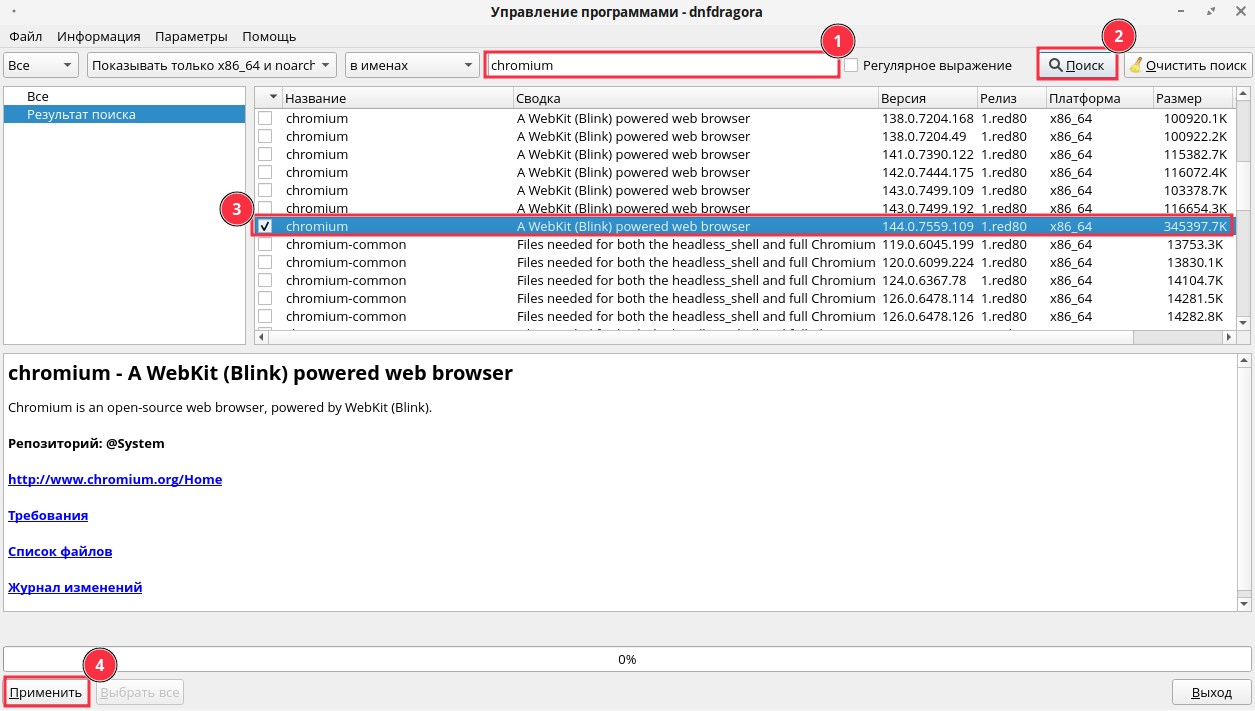The width and height of the screenshot is (1255, 711).
Task: Open the Файл menu
Action: point(25,36)
